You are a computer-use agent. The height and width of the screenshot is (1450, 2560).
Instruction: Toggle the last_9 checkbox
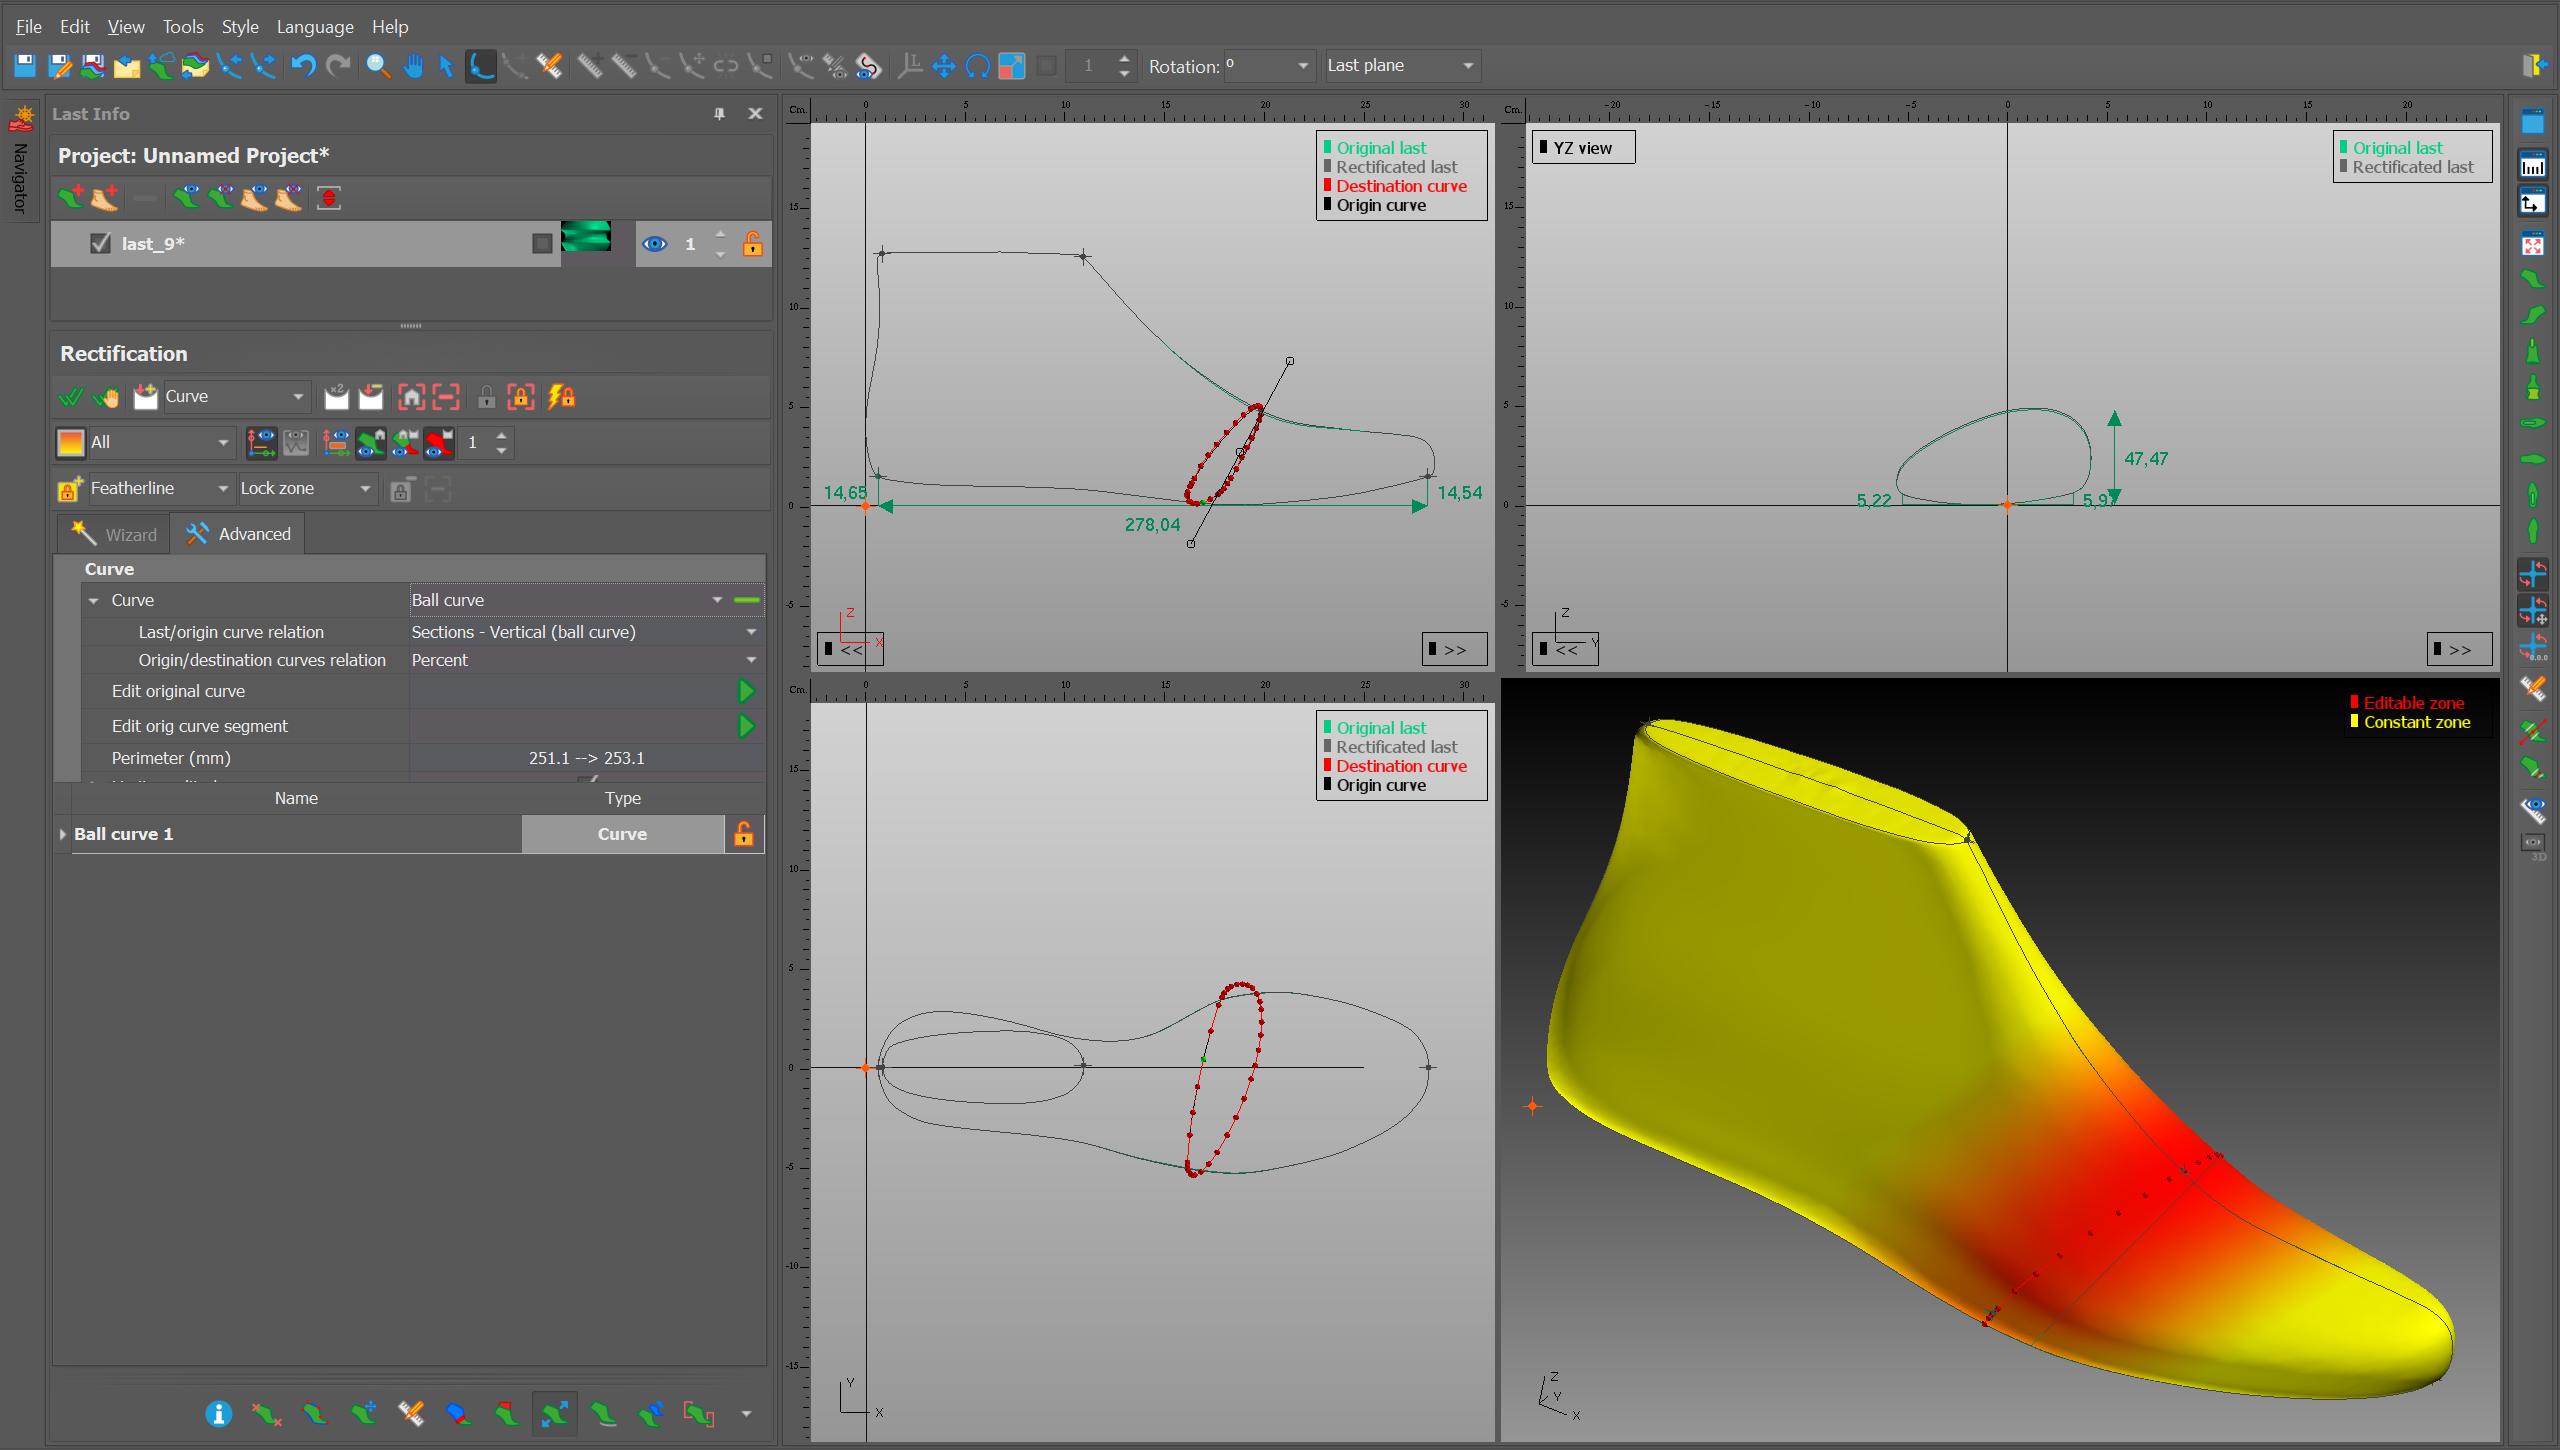point(100,243)
